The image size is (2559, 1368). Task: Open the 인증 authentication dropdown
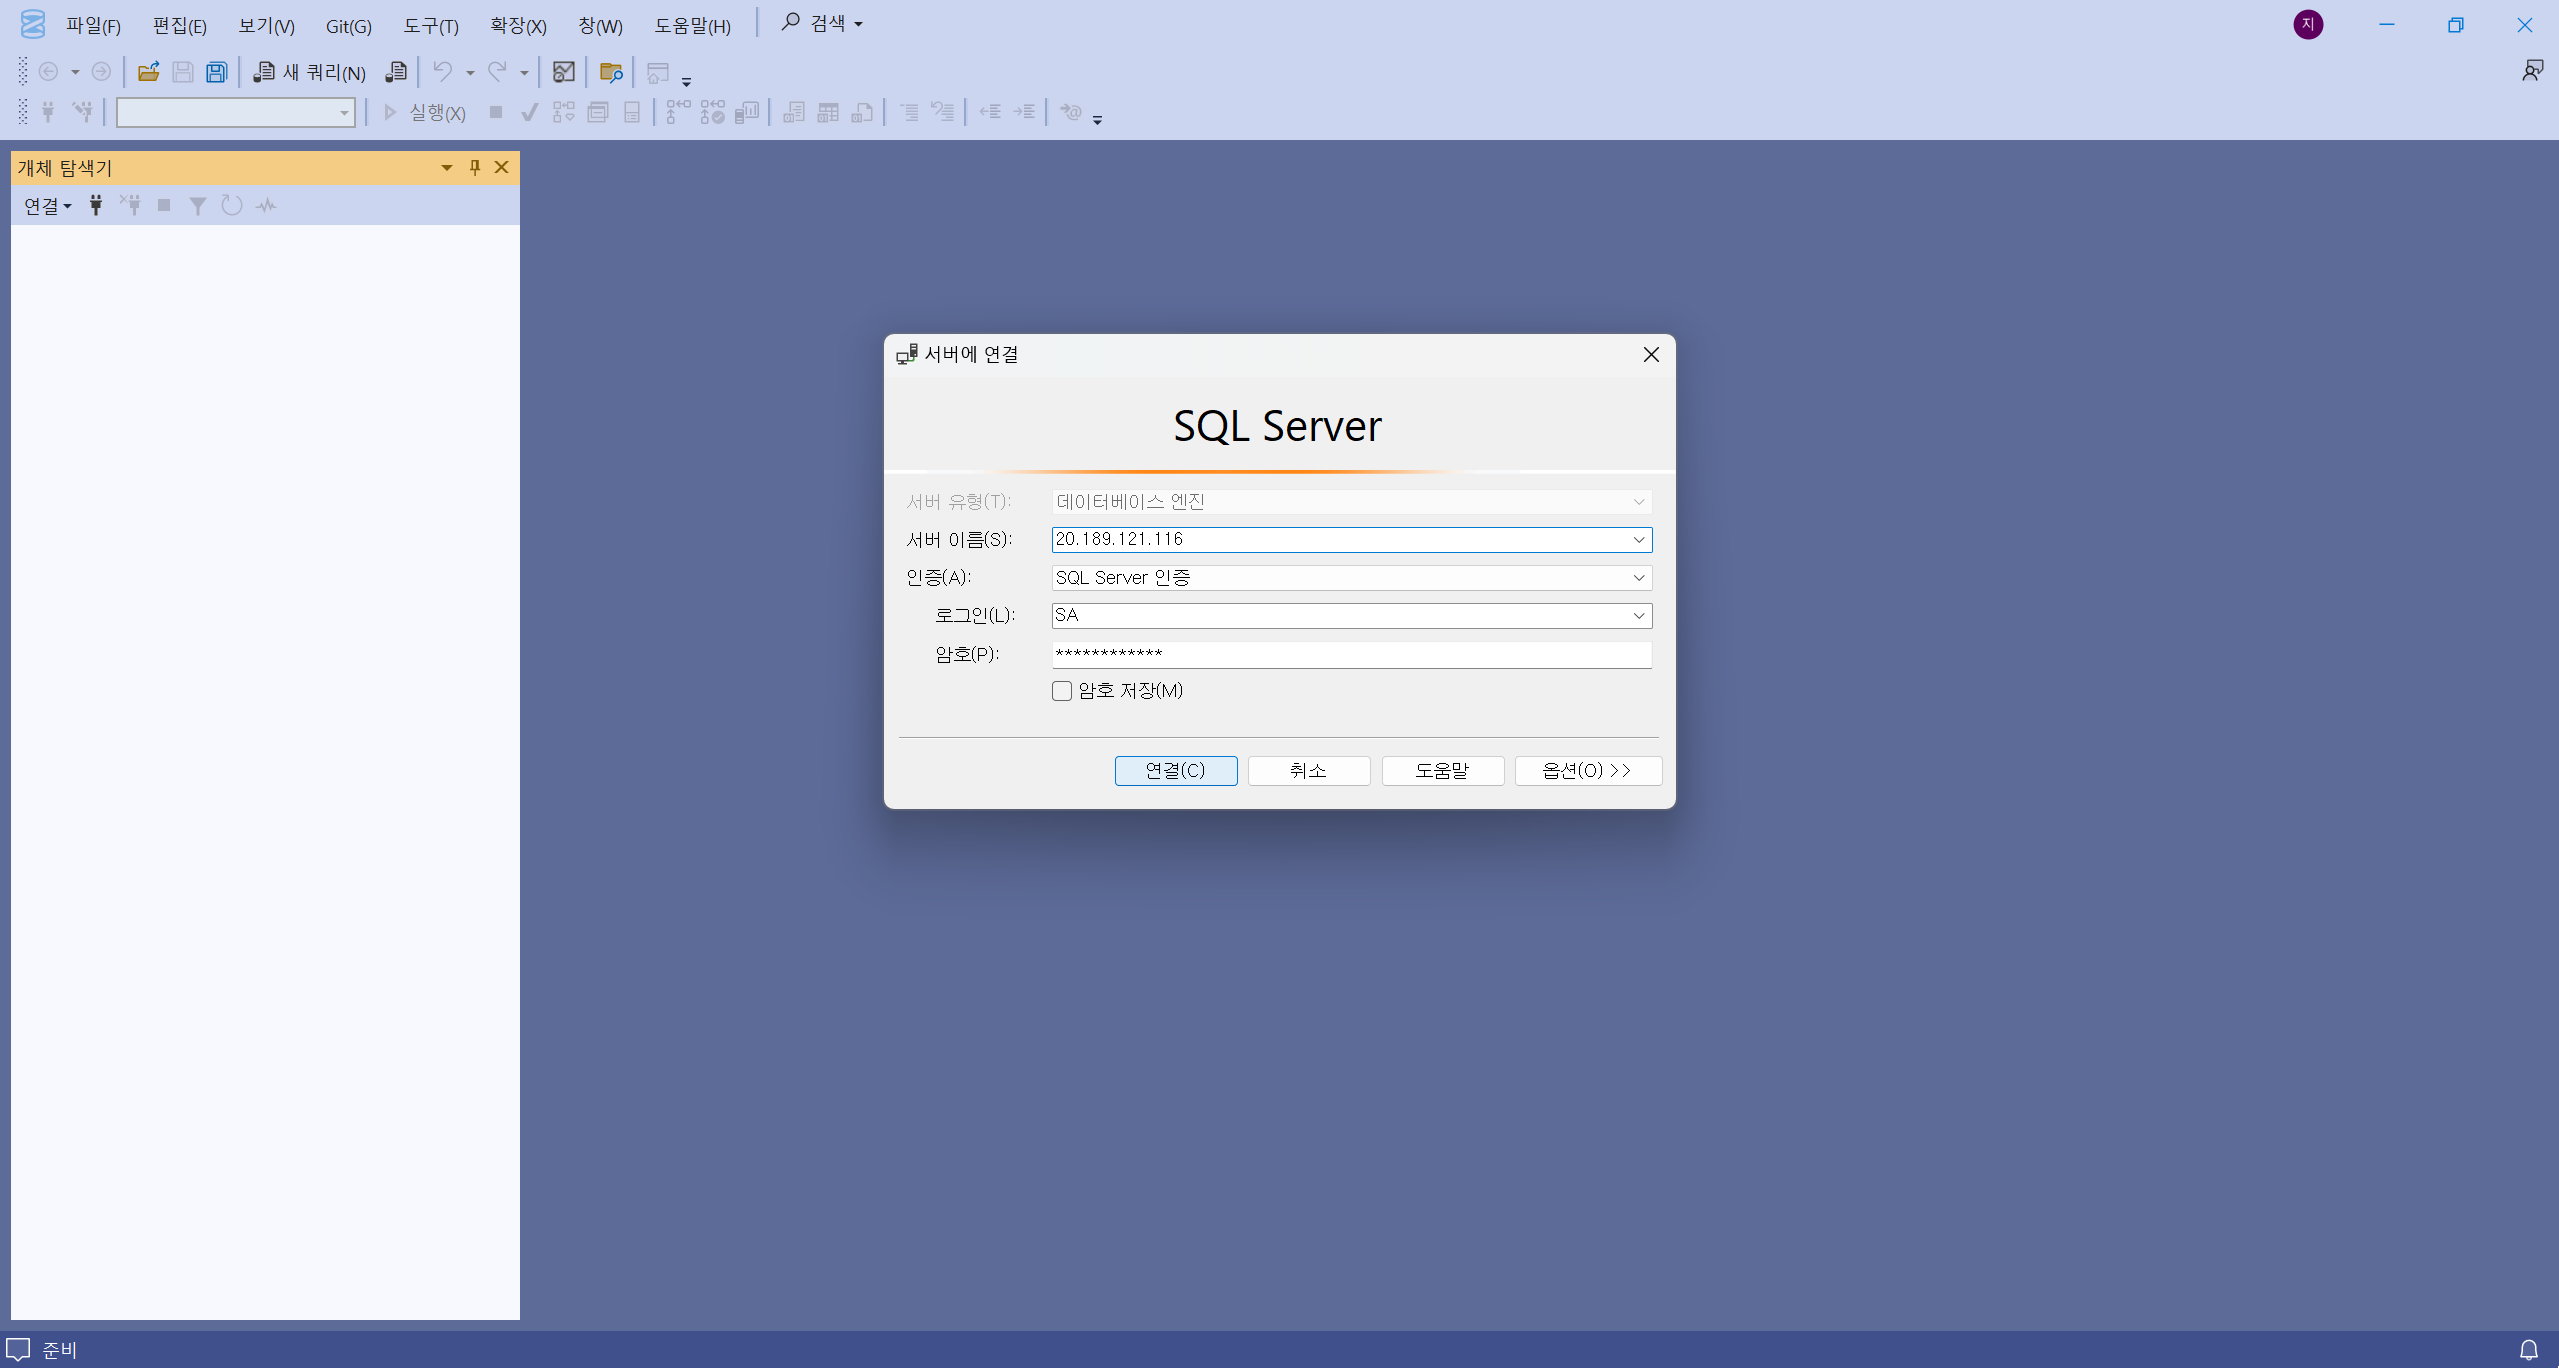pyautogui.click(x=1638, y=578)
